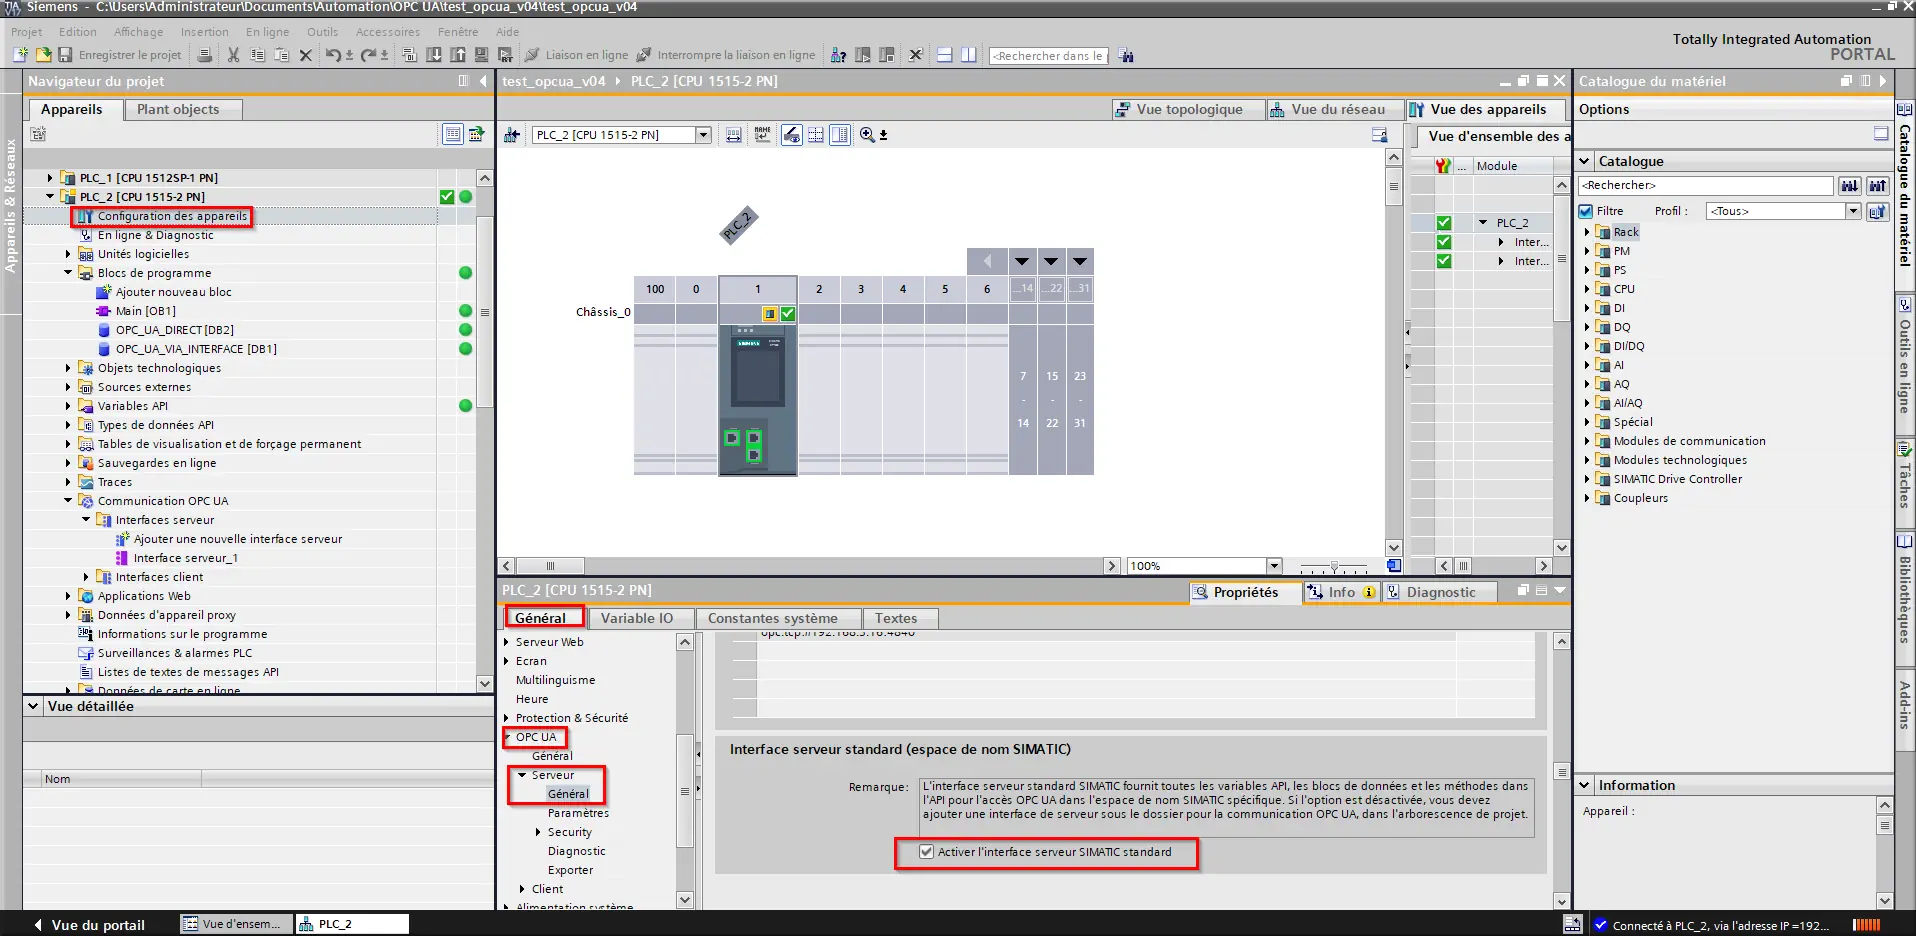This screenshot has height=936, width=1916.
Task: Open the PLC_2 device selection dropdown
Action: (x=703, y=135)
